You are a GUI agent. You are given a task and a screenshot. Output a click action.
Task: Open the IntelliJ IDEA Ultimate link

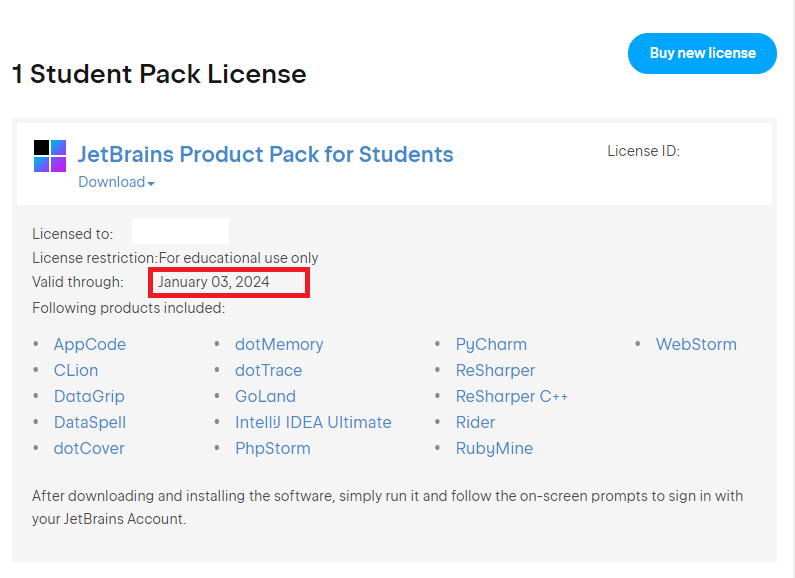click(313, 422)
